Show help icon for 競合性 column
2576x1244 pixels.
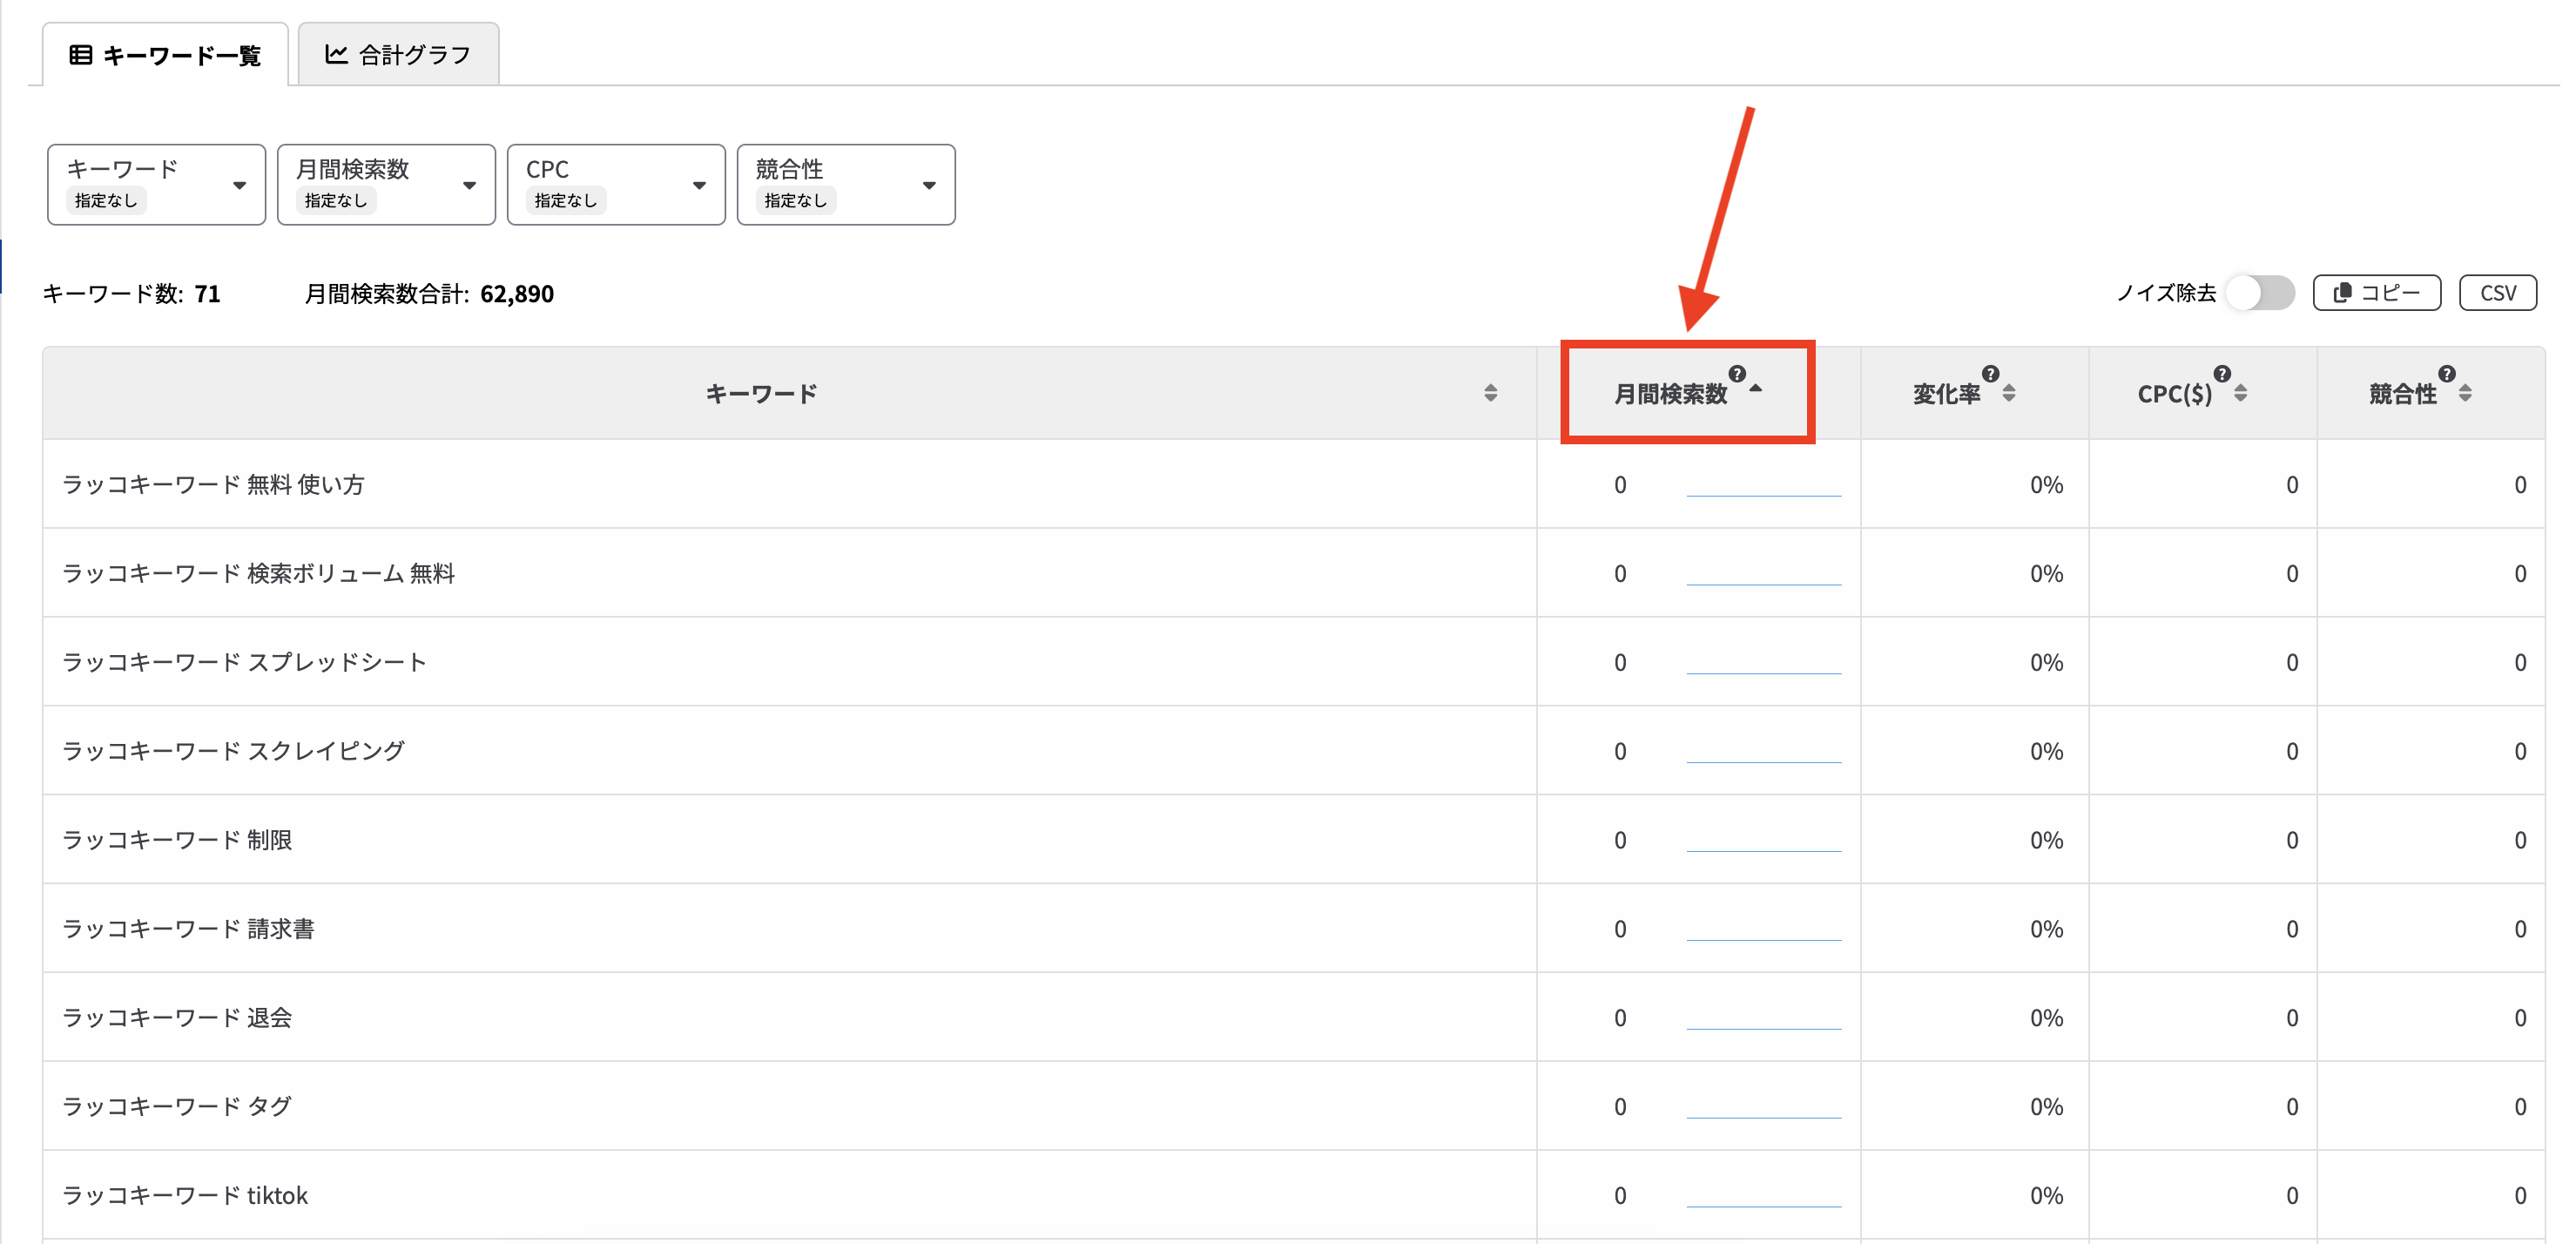[x=2446, y=374]
